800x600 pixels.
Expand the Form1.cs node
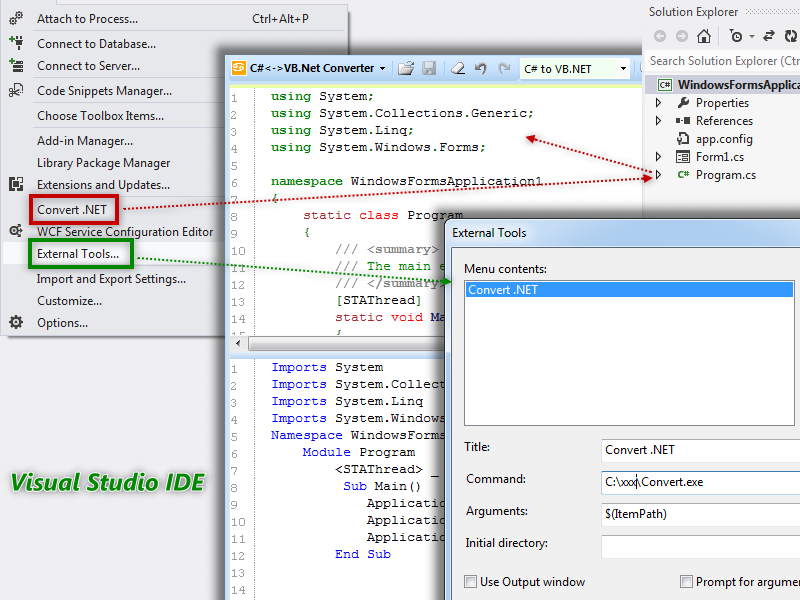pyautogui.click(x=658, y=156)
